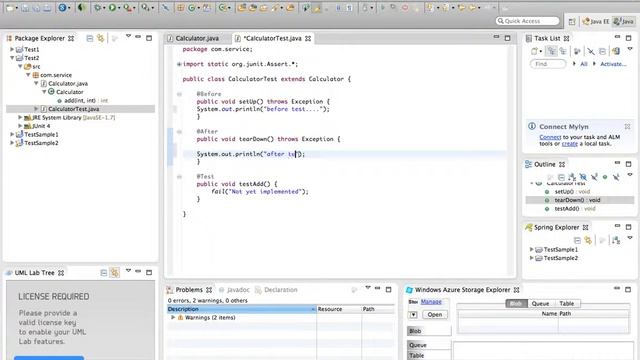
Task: Toggle Sort alphabetically in Outline
Action: pos(572,177)
